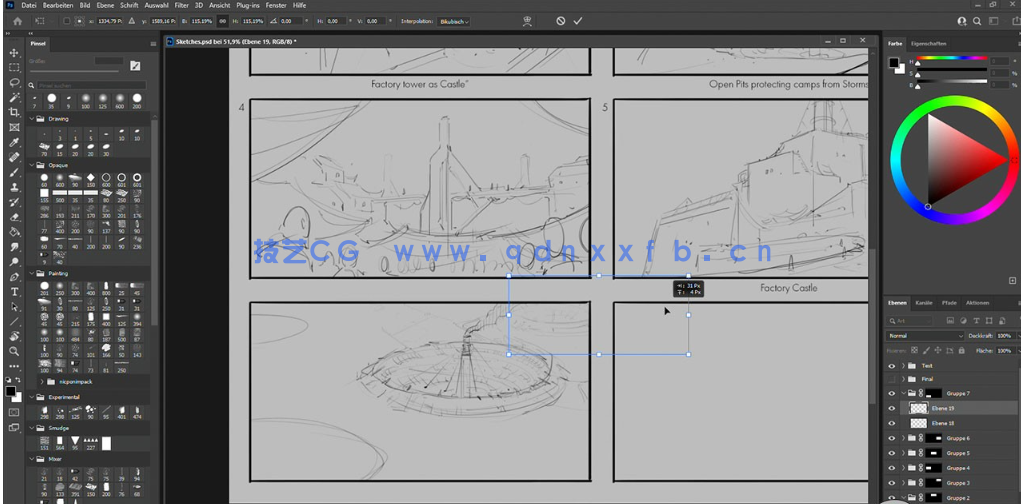Select the Crop tool
Image resolution: width=1021 pixels, height=504 pixels.
click(x=14, y=112)
